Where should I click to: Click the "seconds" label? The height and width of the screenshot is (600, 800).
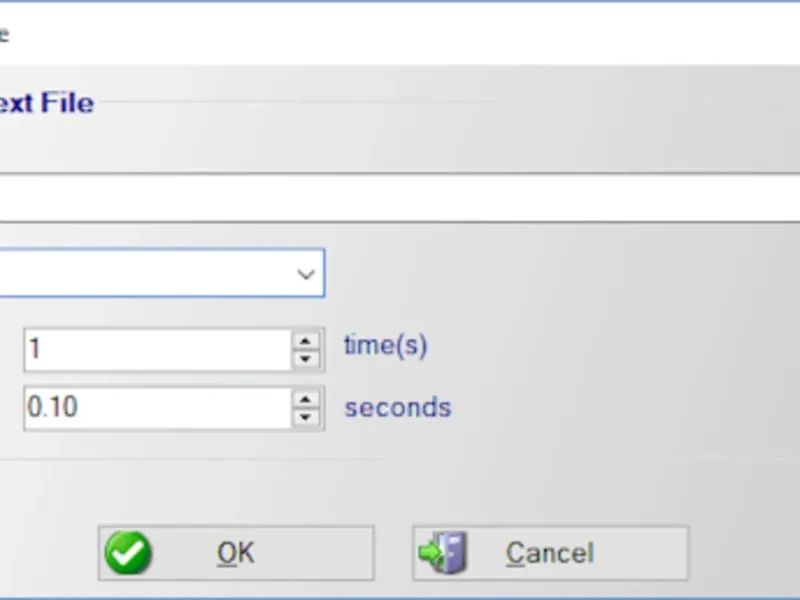pyautogui.click(x=397, y=408)
